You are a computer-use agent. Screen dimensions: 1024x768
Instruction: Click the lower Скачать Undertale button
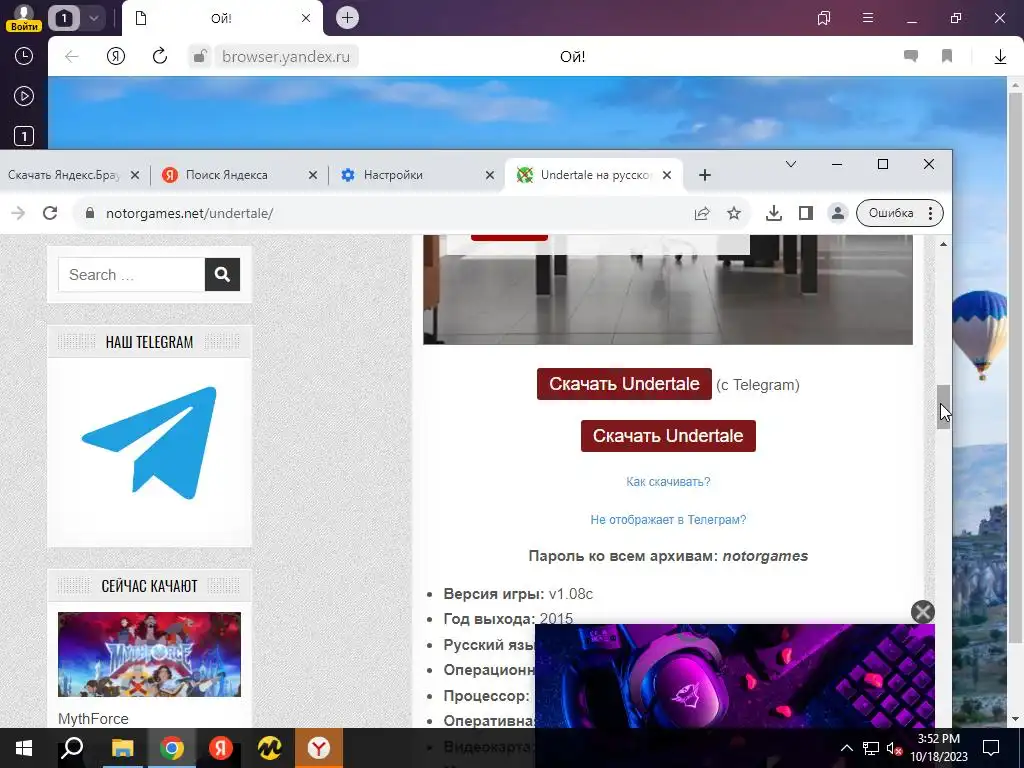(668, 436)
